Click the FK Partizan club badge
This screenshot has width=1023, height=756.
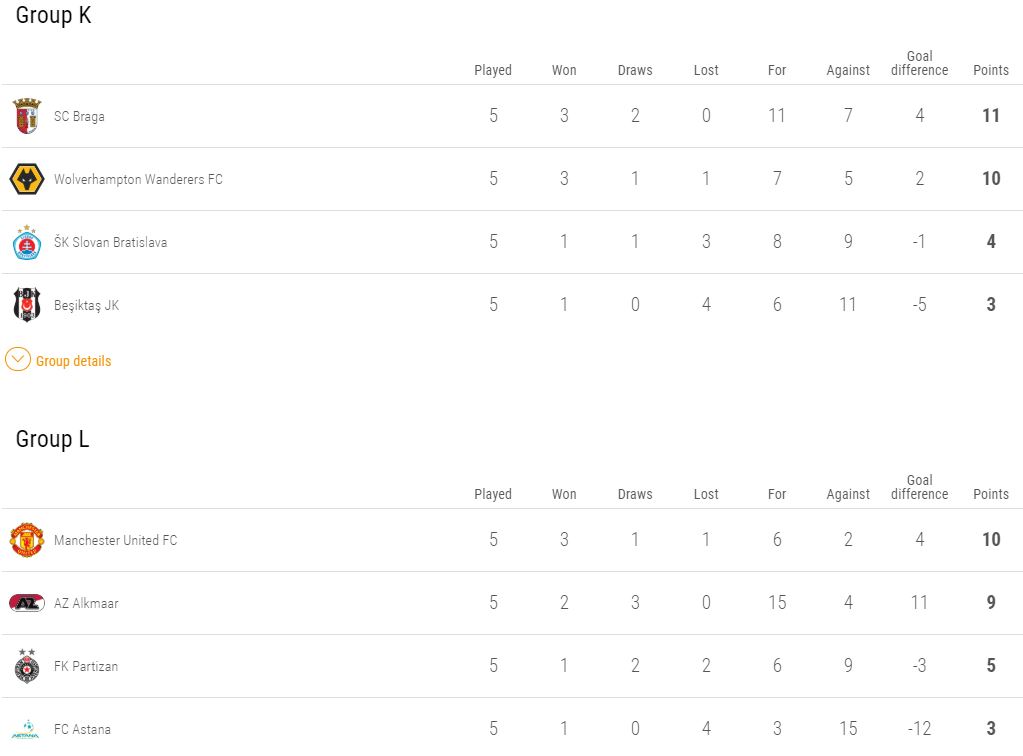27,665
